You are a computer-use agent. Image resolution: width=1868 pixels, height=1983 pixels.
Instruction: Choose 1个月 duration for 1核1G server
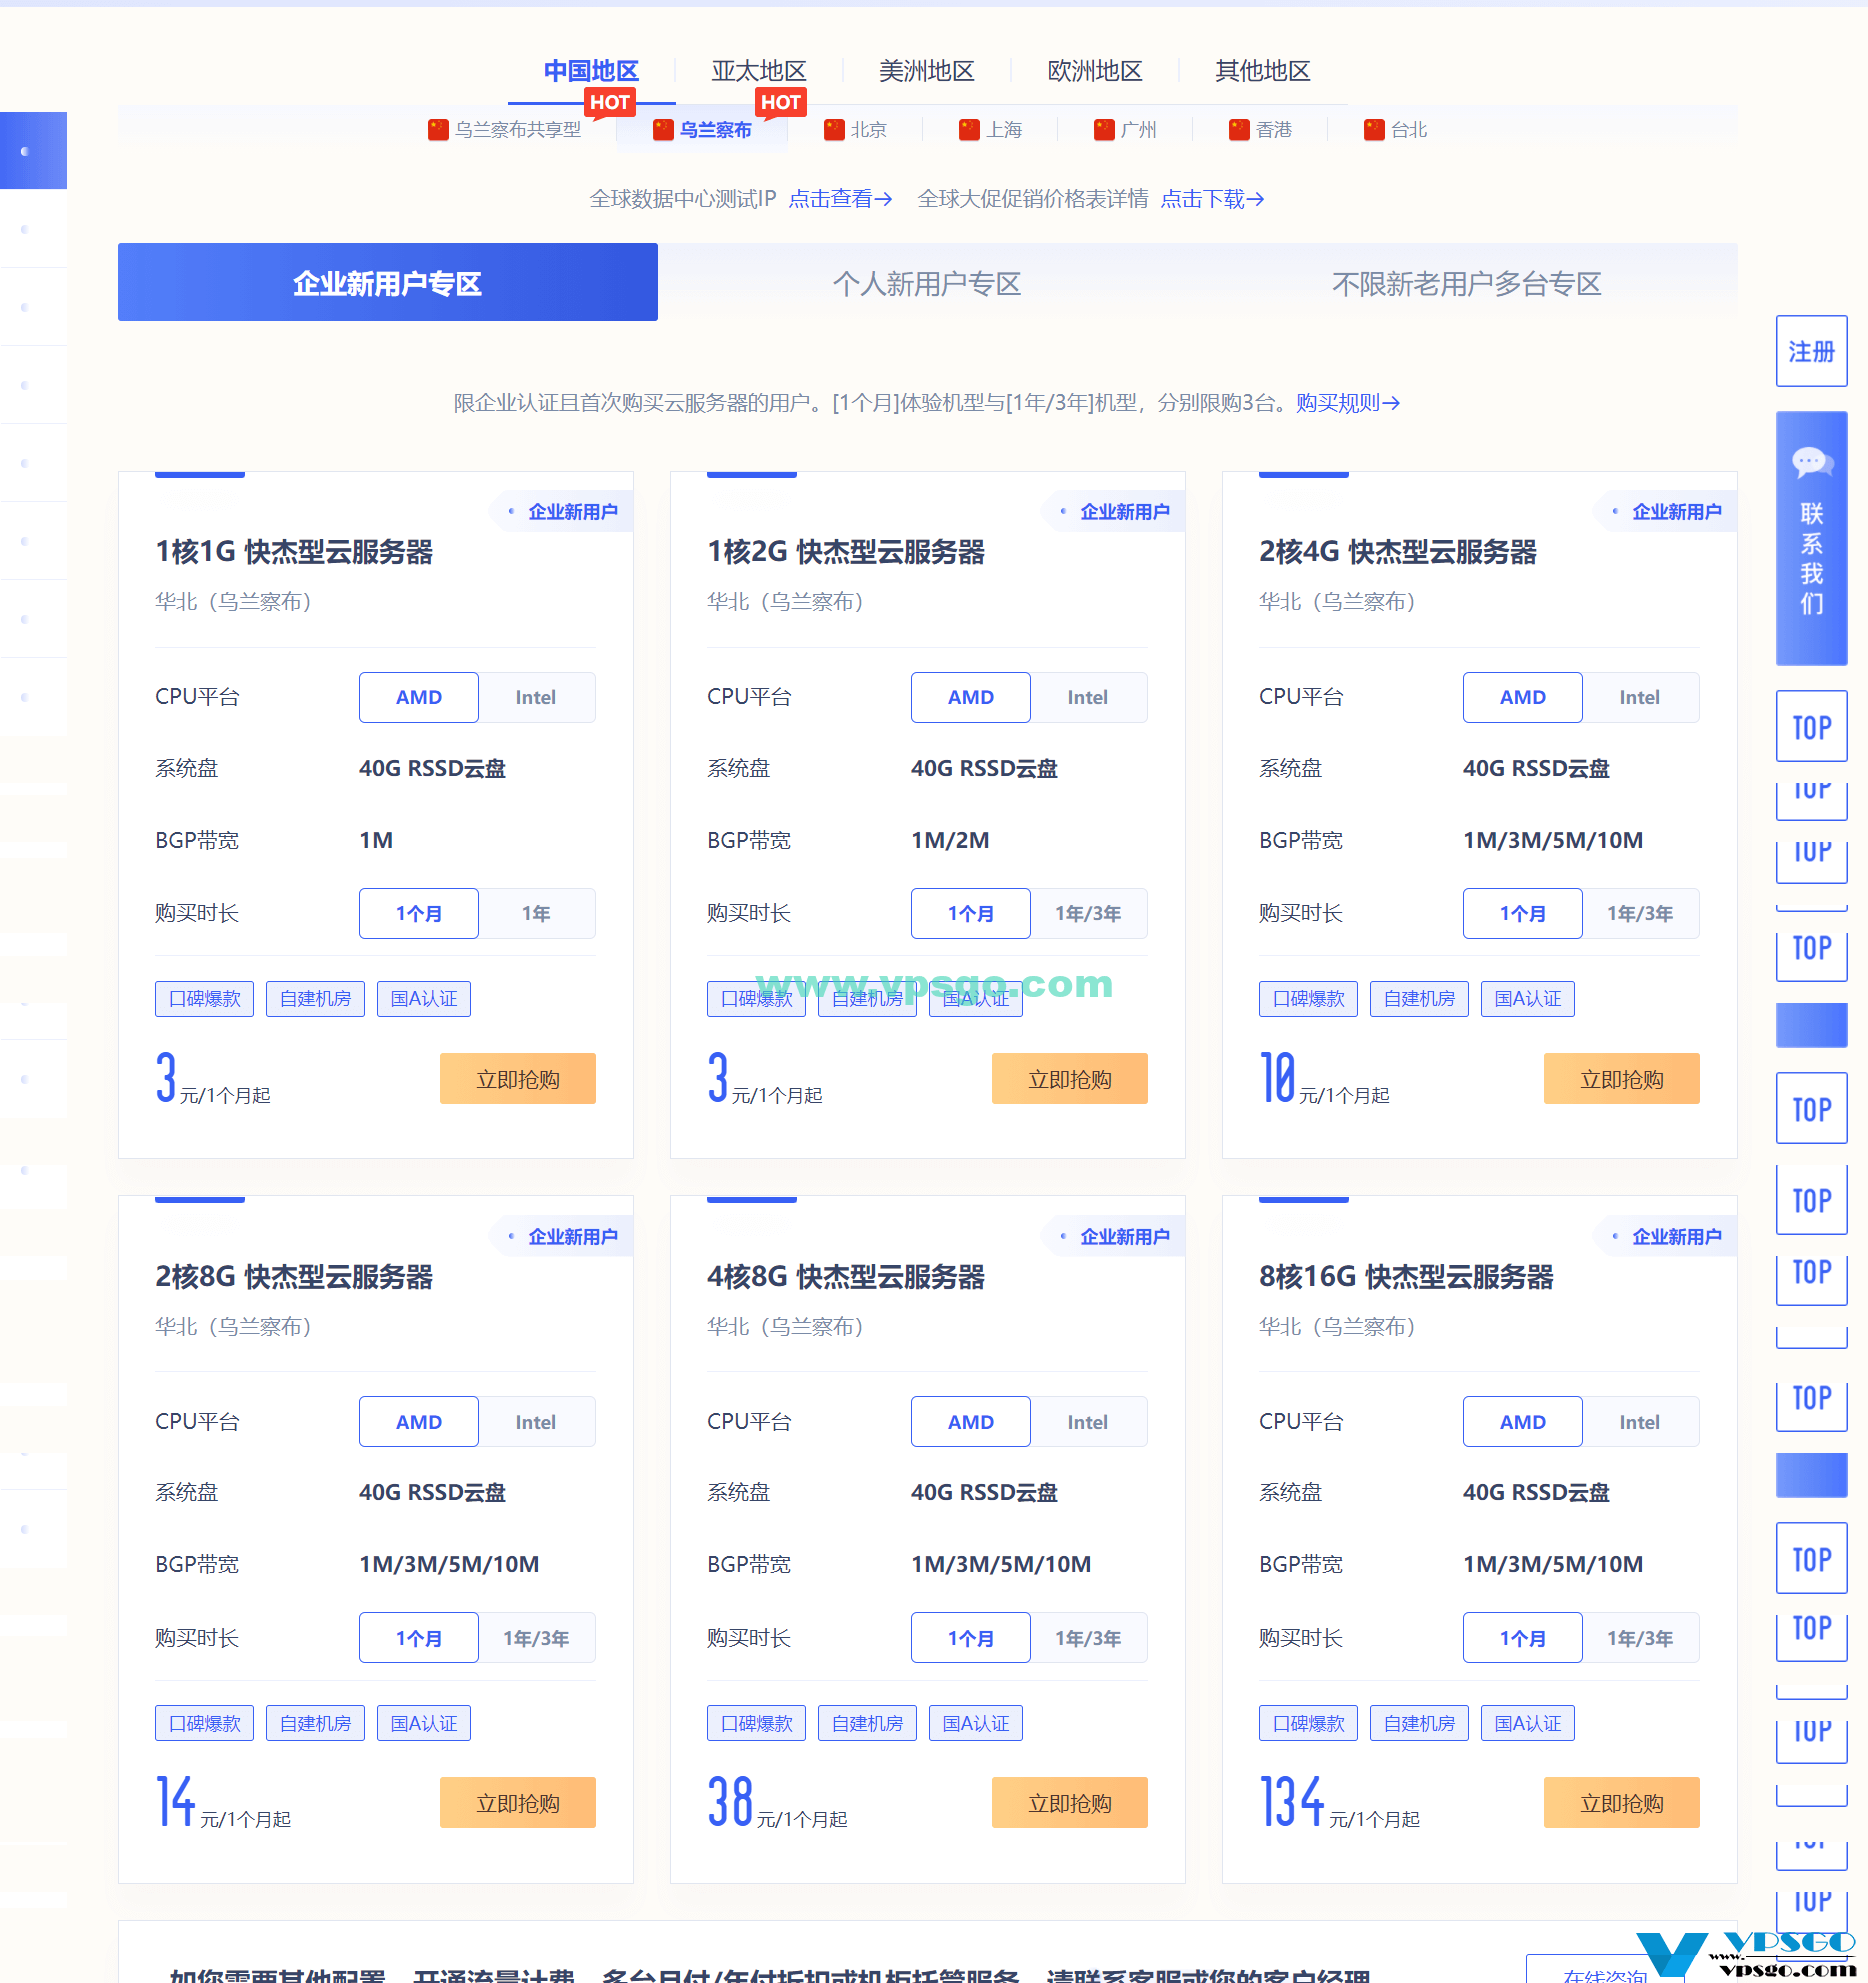click(419, 913)
